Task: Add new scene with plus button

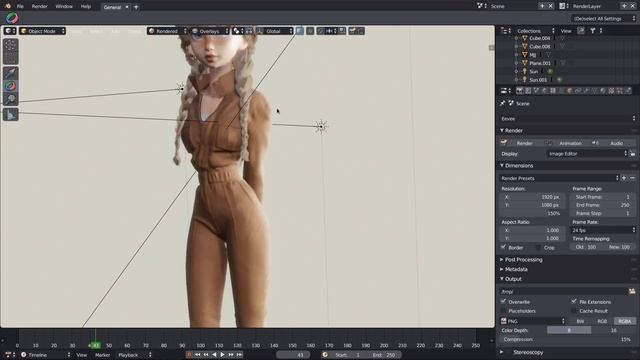Action: point(542,6)
